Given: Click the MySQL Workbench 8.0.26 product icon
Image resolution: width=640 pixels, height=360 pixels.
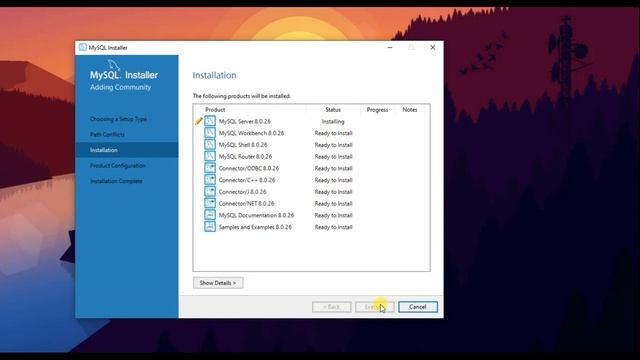Looking at the screenshot, I should click(x=210, y=133).
